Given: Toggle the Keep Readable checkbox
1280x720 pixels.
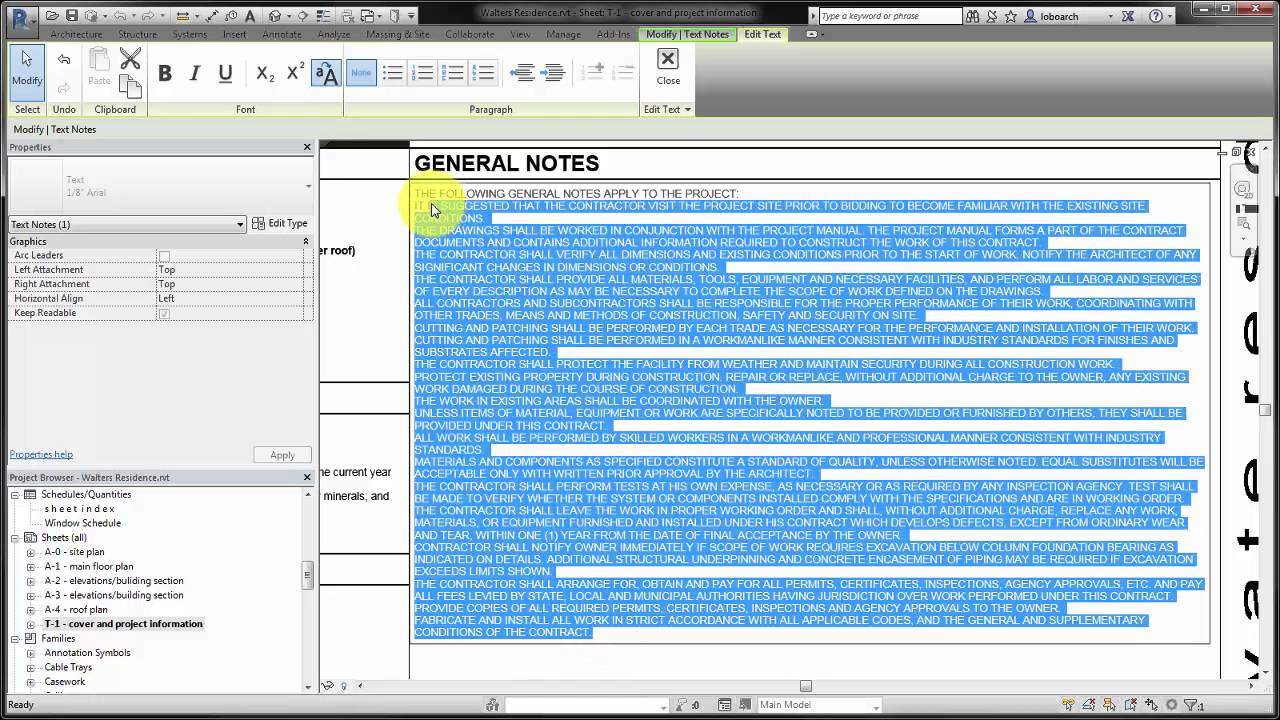Looking at the screenshot, I should tap(164, 312).
